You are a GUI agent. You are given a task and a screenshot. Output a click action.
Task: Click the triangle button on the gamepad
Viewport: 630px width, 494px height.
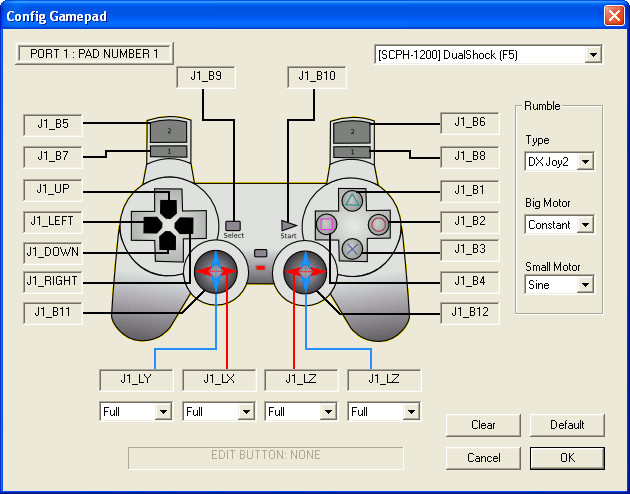click(352, 200)
